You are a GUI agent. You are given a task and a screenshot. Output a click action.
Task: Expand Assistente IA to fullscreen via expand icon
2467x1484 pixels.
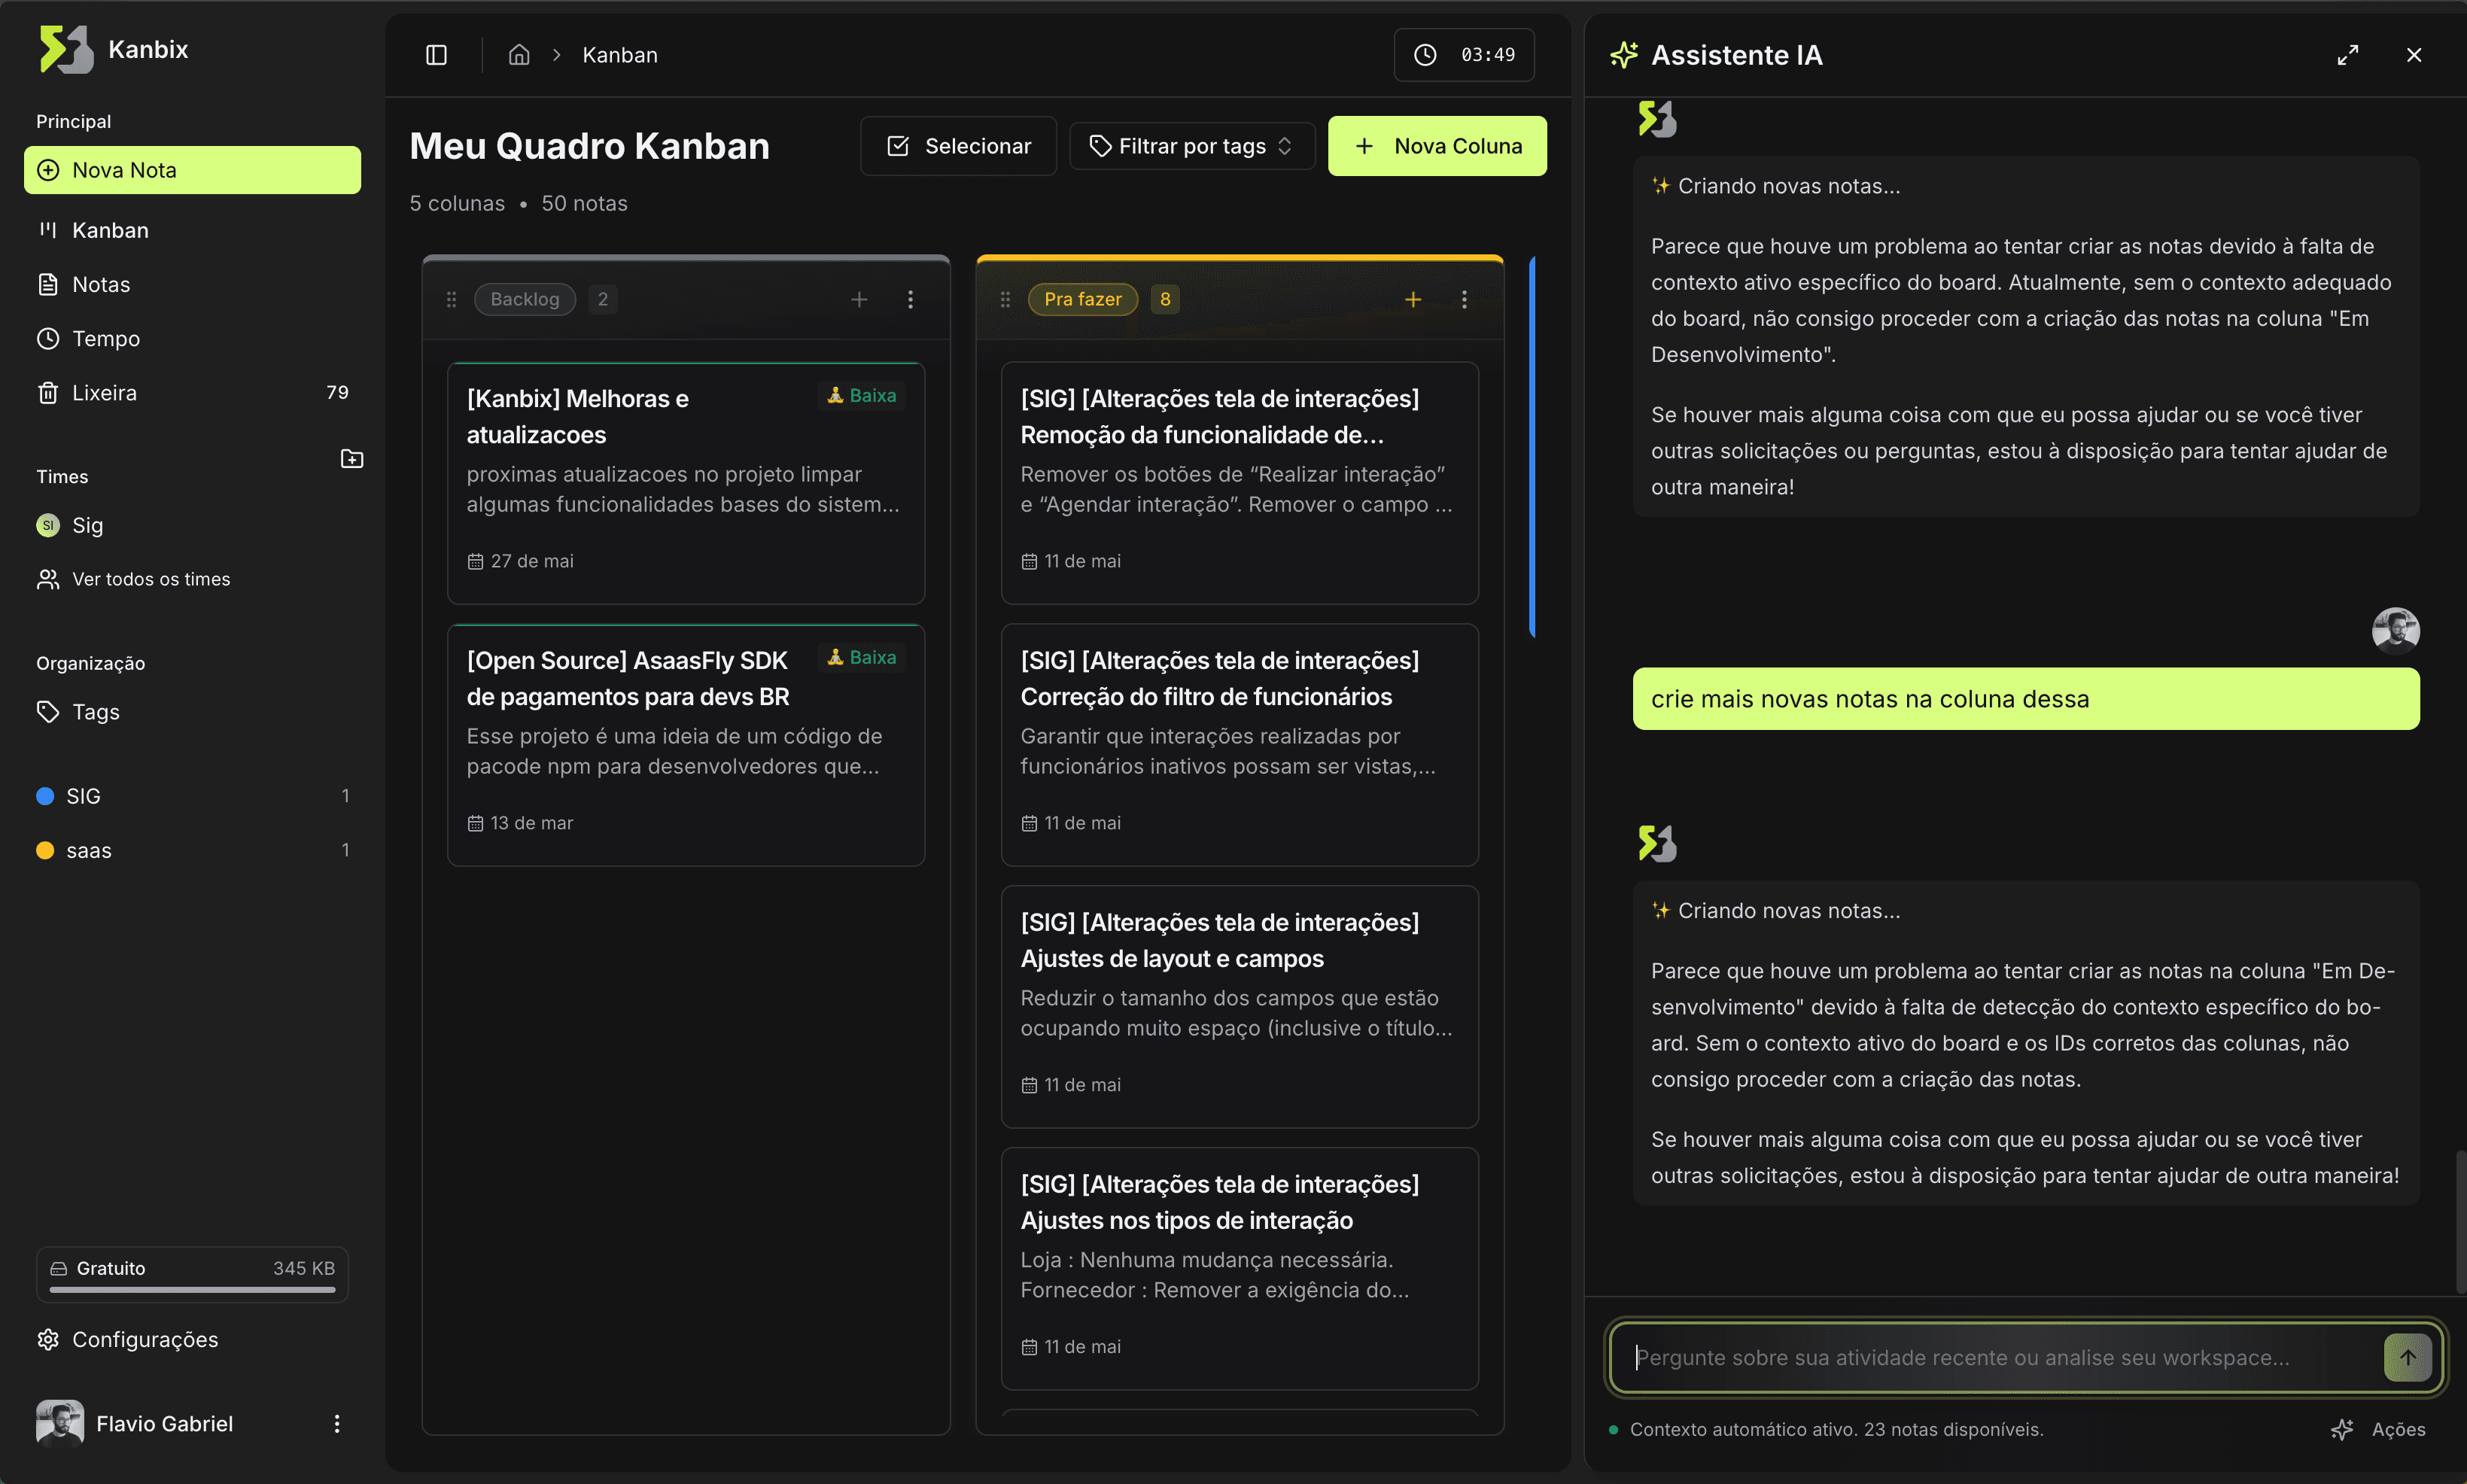pos(2348,55)
